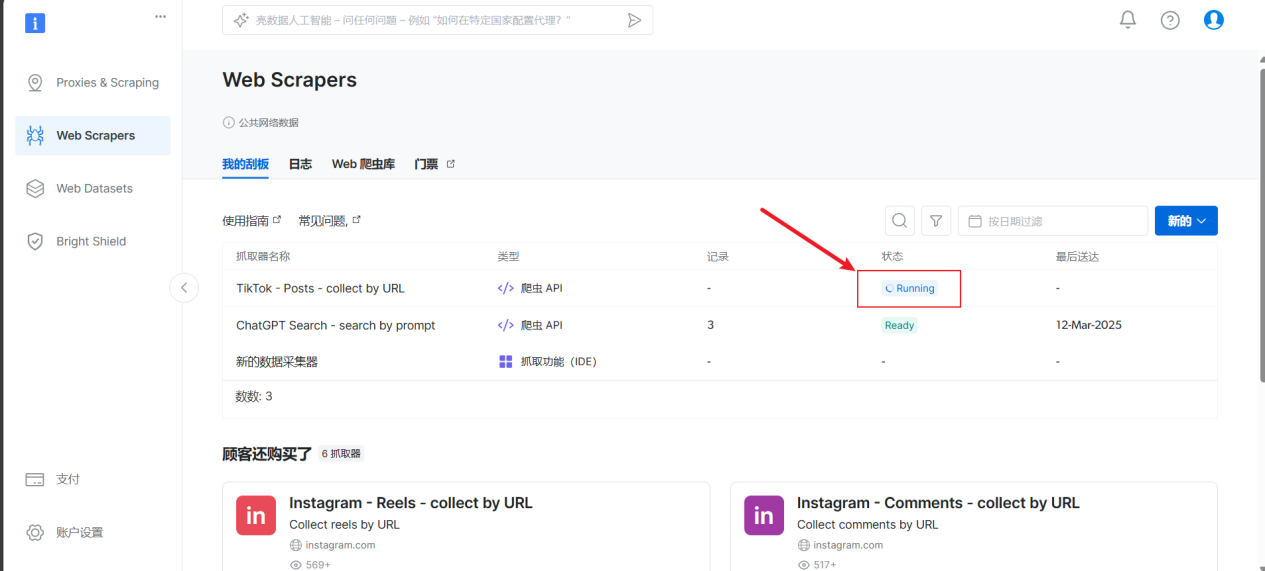This screenshot has height=571, width=1265.
Task: Click the info icon beside 公共网络数据
Action: [228, 122]
